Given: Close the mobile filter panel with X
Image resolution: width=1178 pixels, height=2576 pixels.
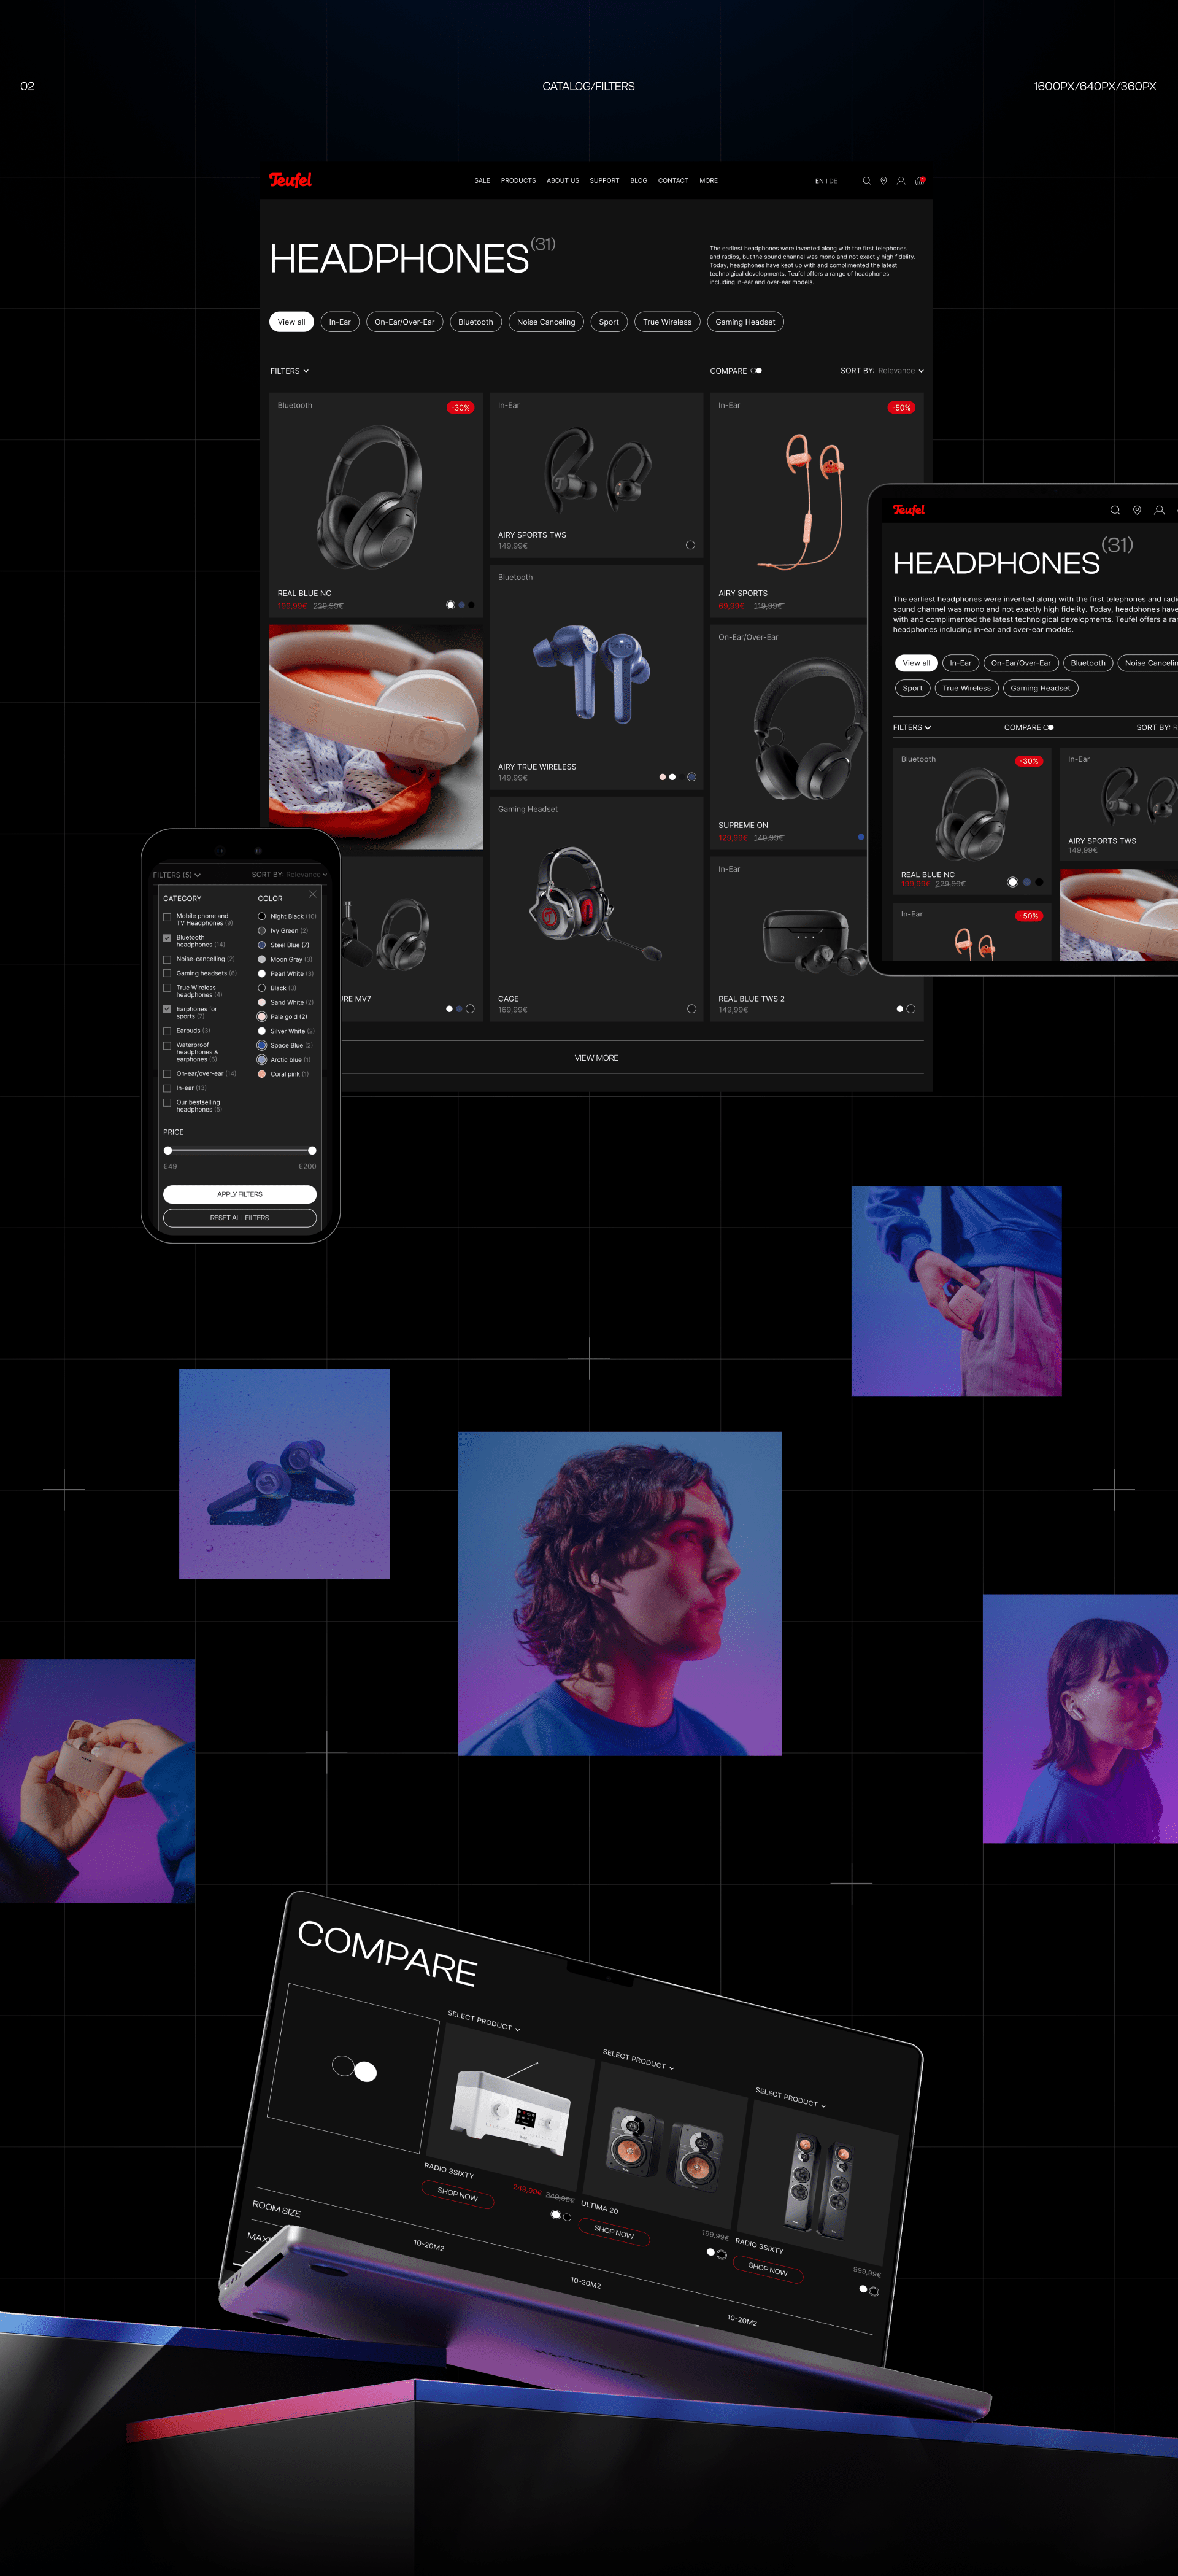Looking at the screenshot, I should [312, 894].
